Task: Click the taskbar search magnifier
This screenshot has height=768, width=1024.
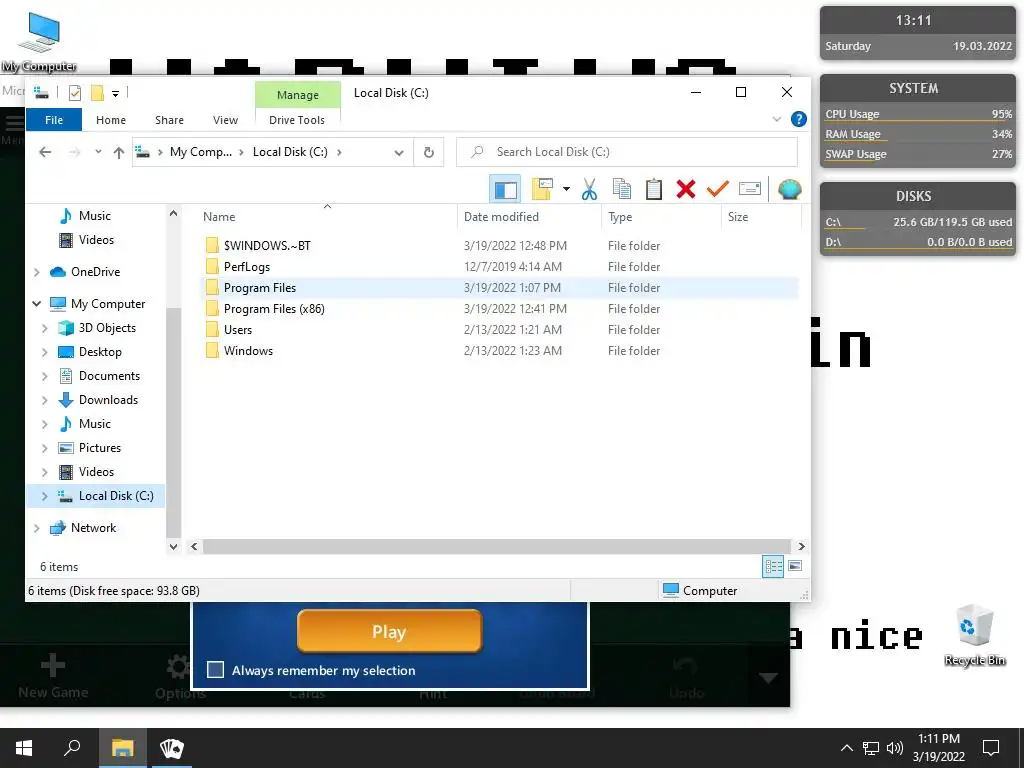Action: point(72,748)
